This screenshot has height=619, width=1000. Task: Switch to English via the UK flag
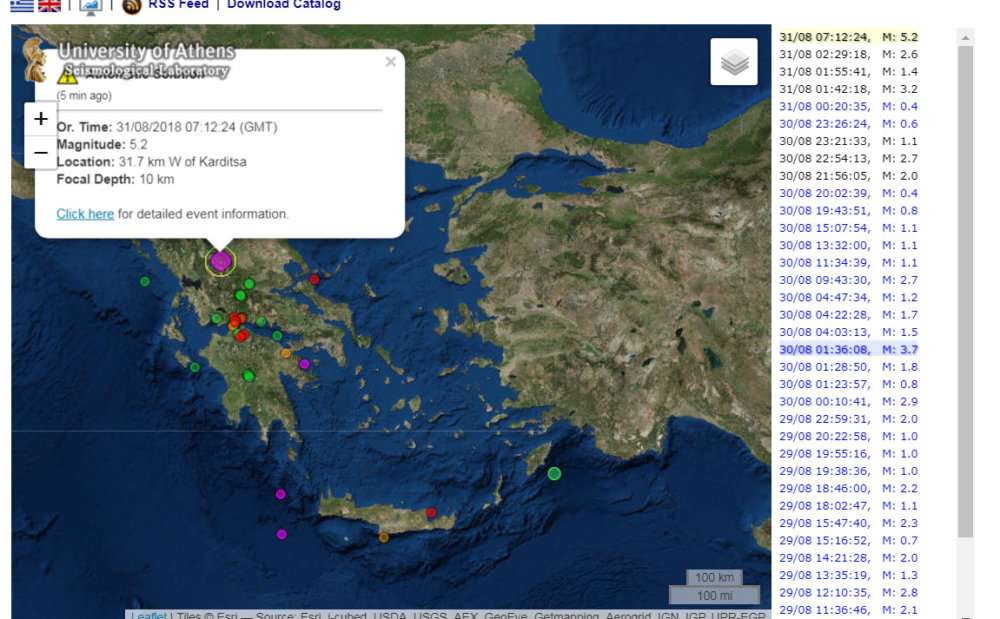point(49,5)
